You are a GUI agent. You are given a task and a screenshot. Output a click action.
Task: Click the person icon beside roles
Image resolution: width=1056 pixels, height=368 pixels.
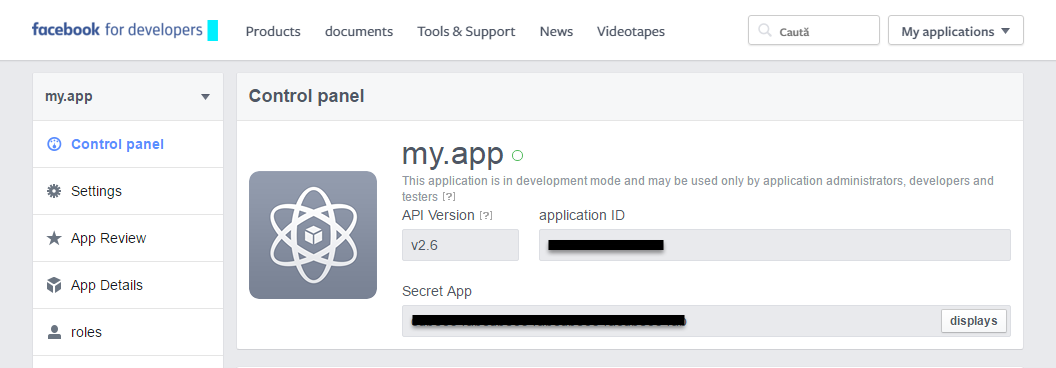tap(54, 332)
